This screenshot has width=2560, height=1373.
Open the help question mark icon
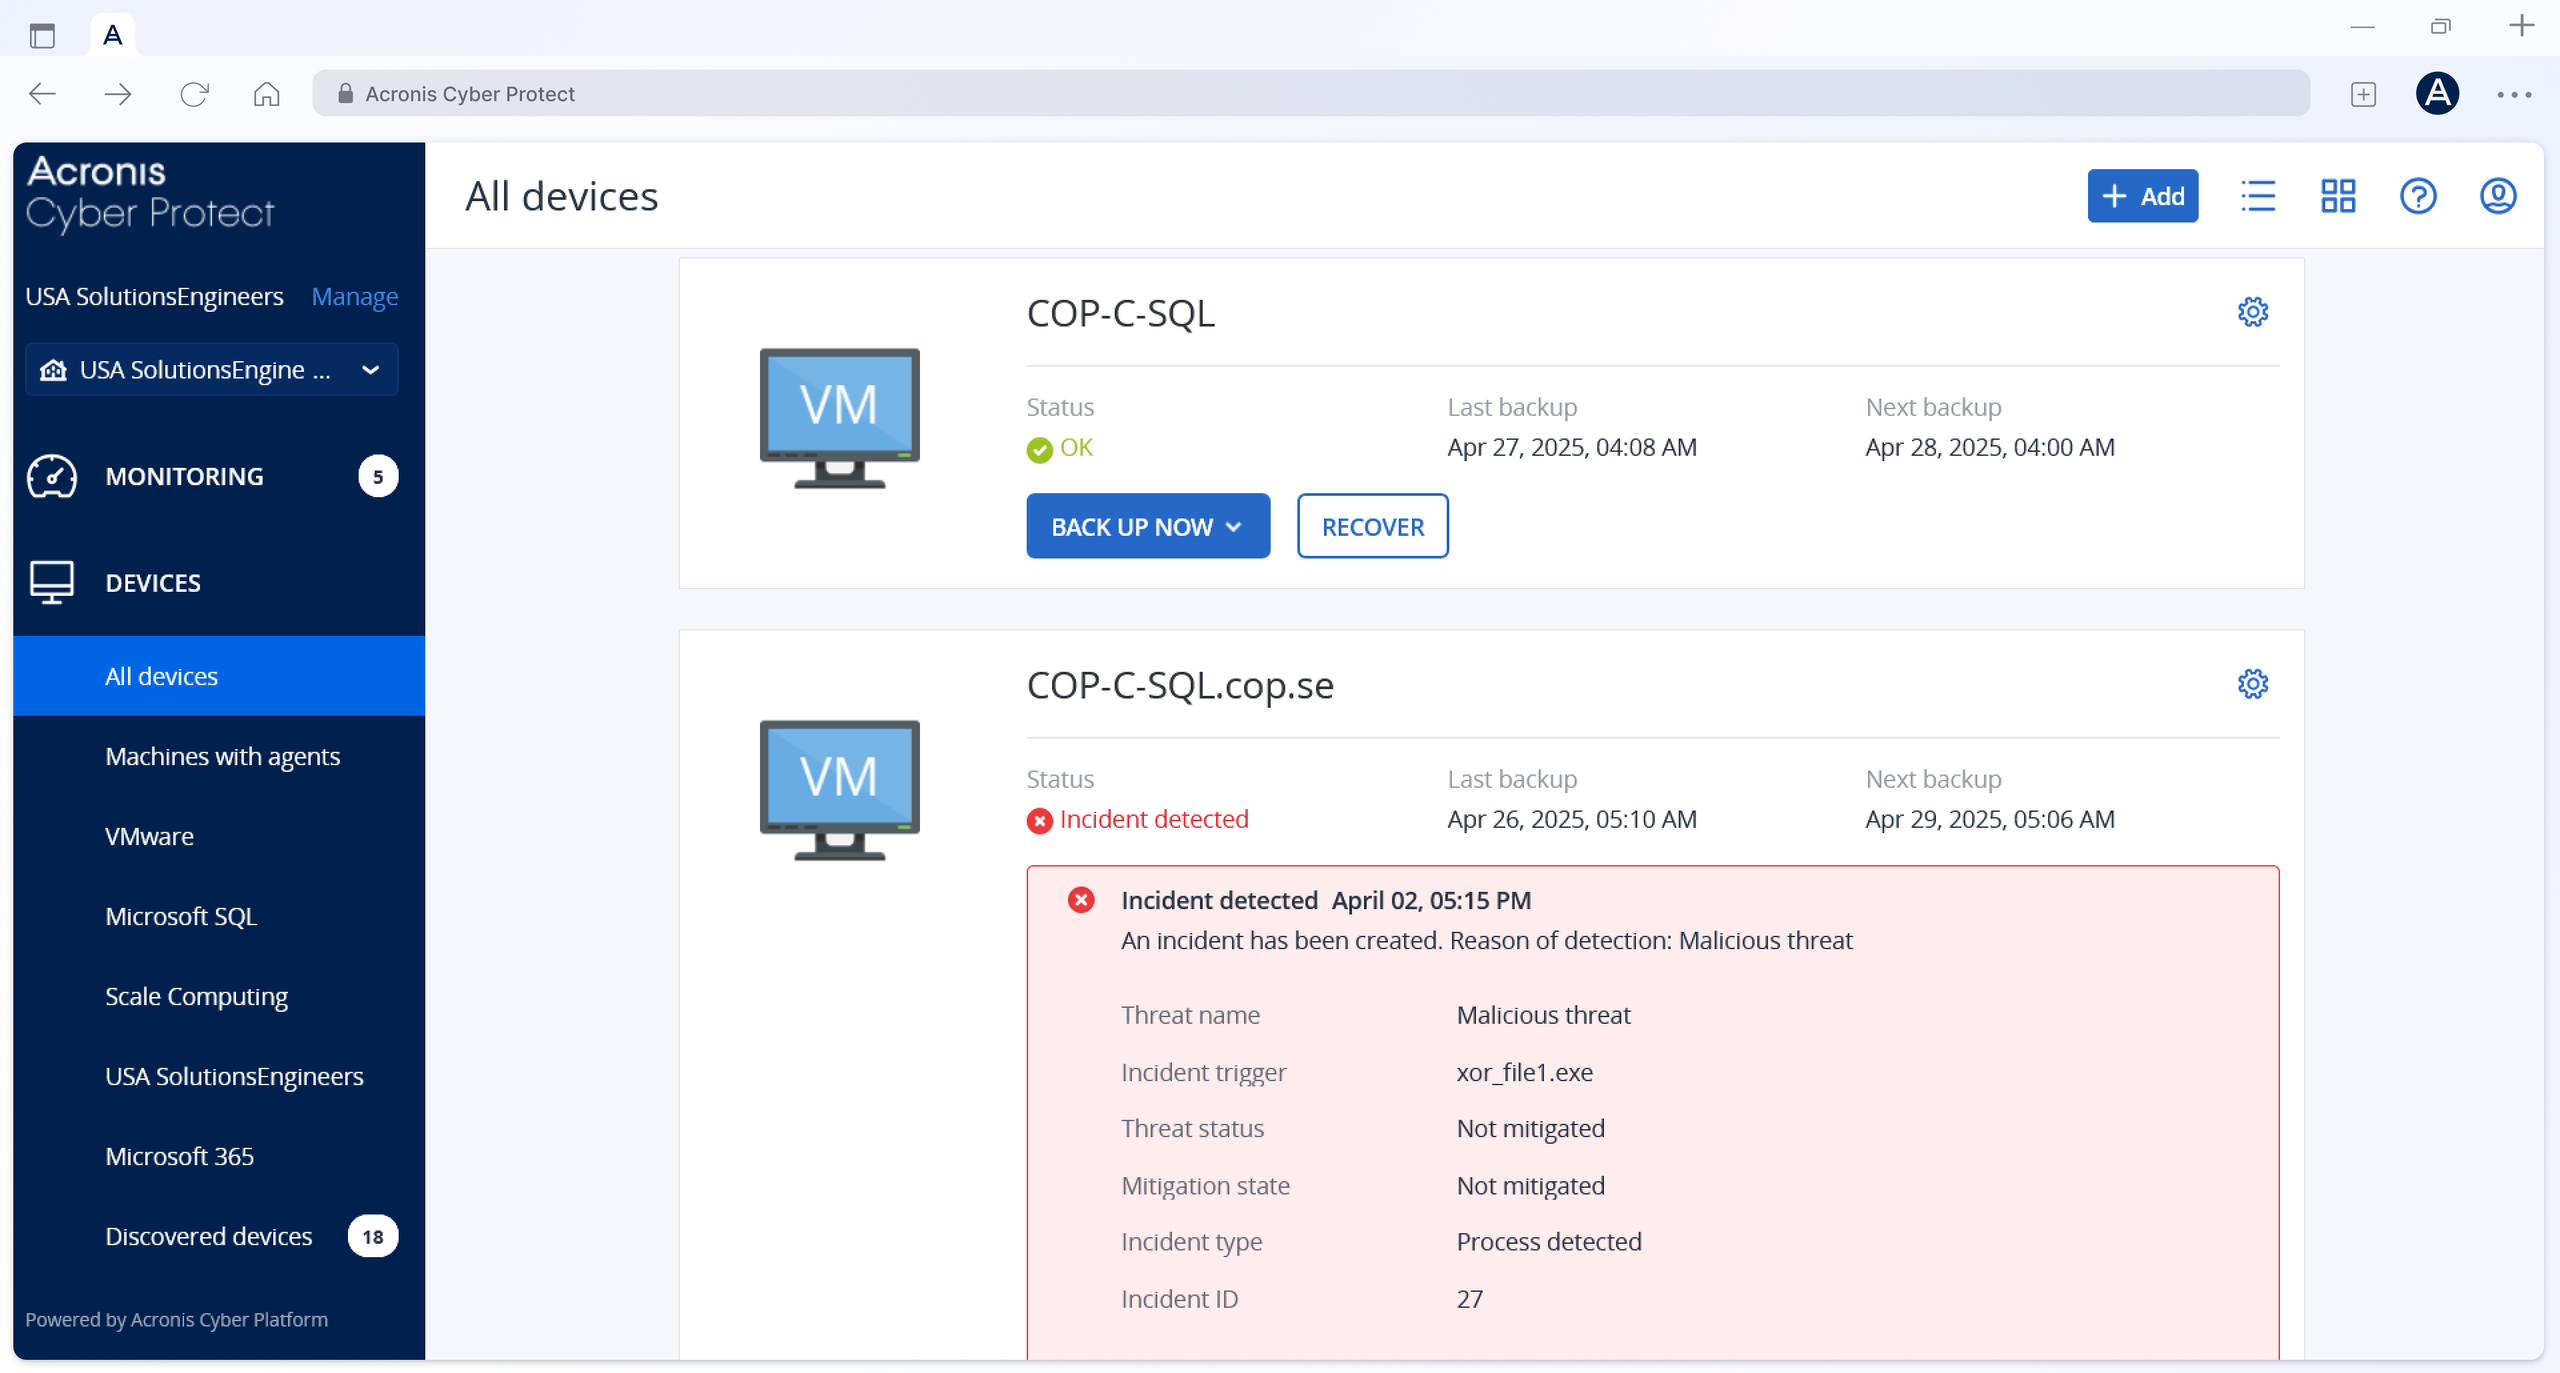click(x=2418, y=196)
